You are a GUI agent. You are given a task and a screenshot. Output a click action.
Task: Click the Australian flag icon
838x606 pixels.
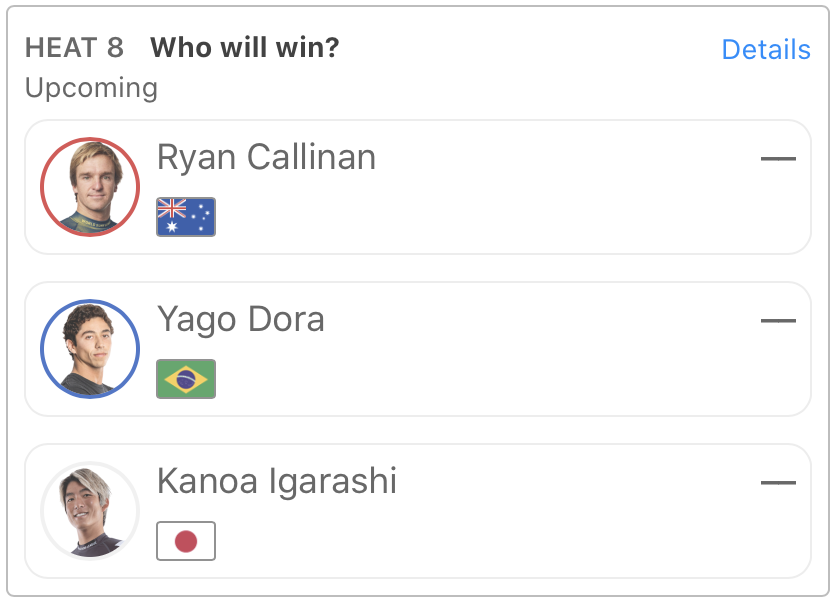tap(186, 217)
